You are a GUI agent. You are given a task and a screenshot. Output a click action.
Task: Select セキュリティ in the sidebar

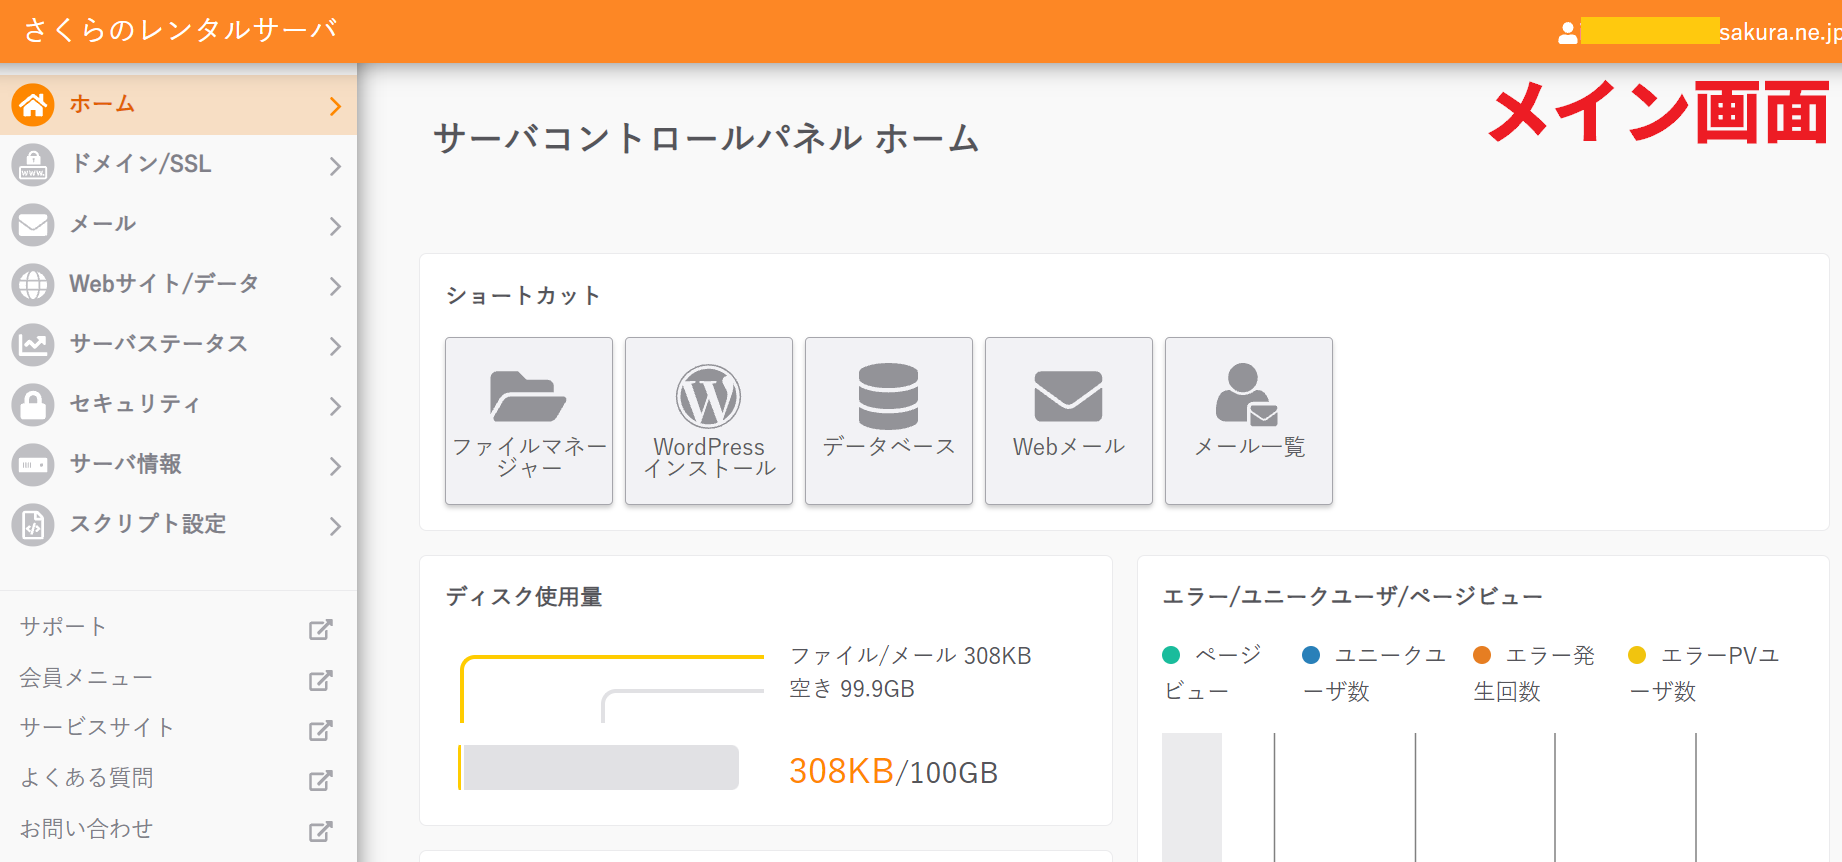coord(178,405)
